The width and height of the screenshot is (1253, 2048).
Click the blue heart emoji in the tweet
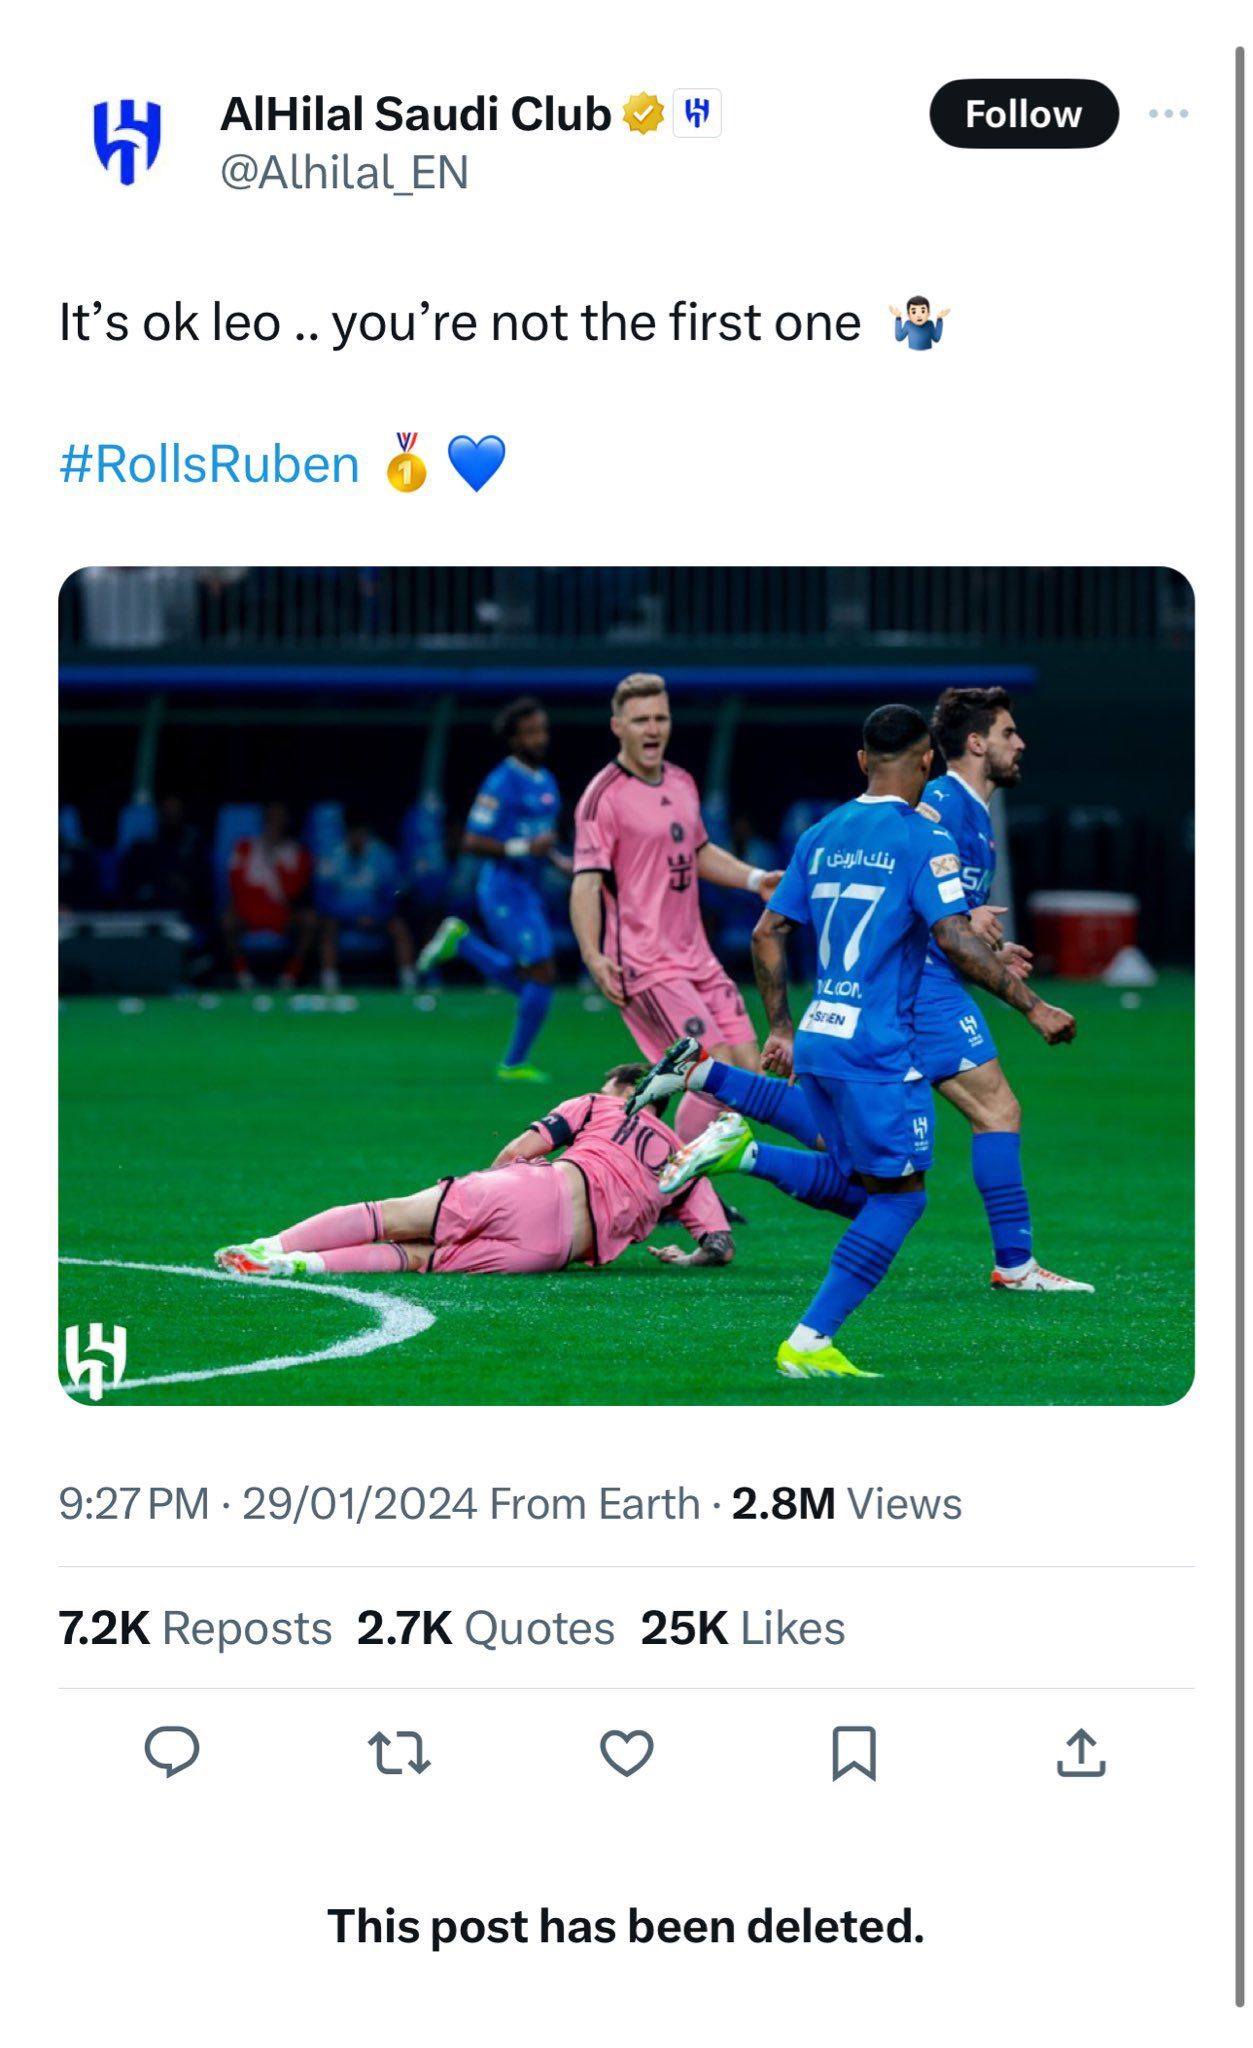(482, 461)
